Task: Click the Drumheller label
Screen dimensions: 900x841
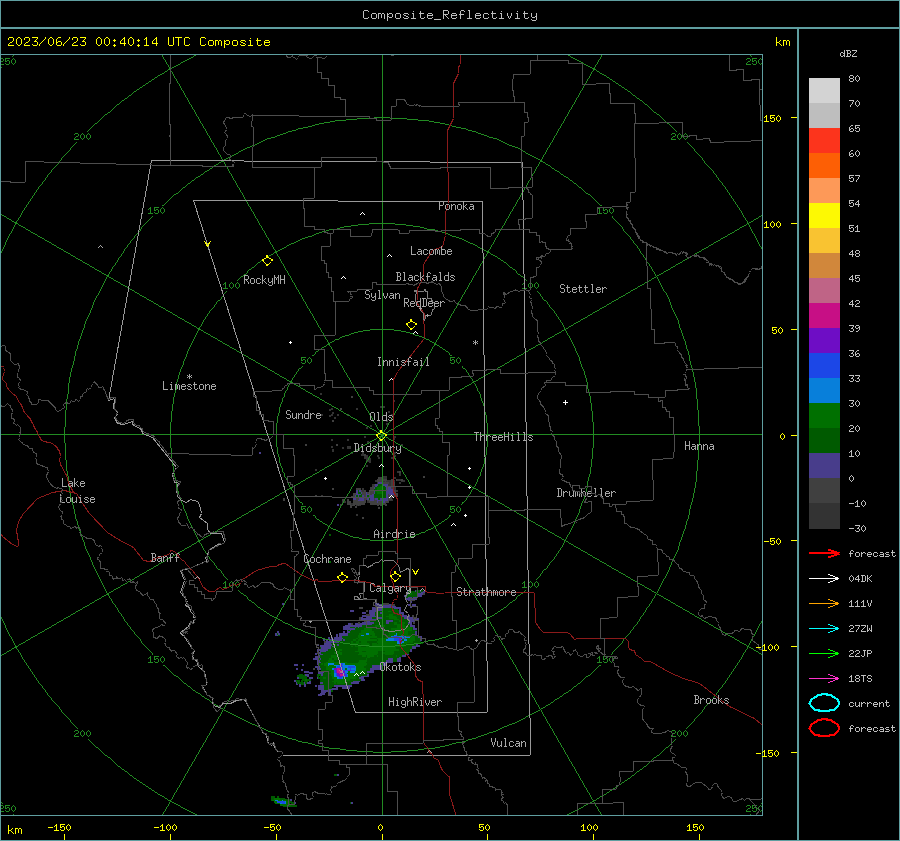Action: click(x=586, y=493)
